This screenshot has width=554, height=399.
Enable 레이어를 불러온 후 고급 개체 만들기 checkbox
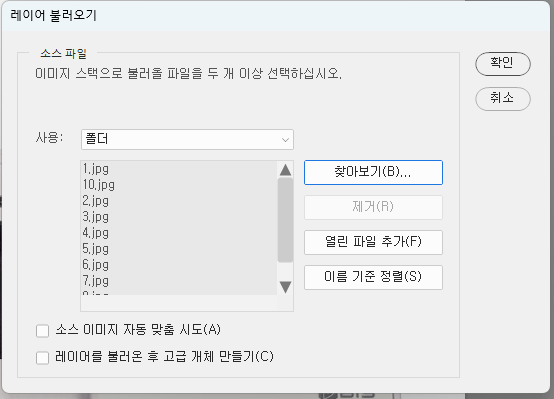coord(42,358)
